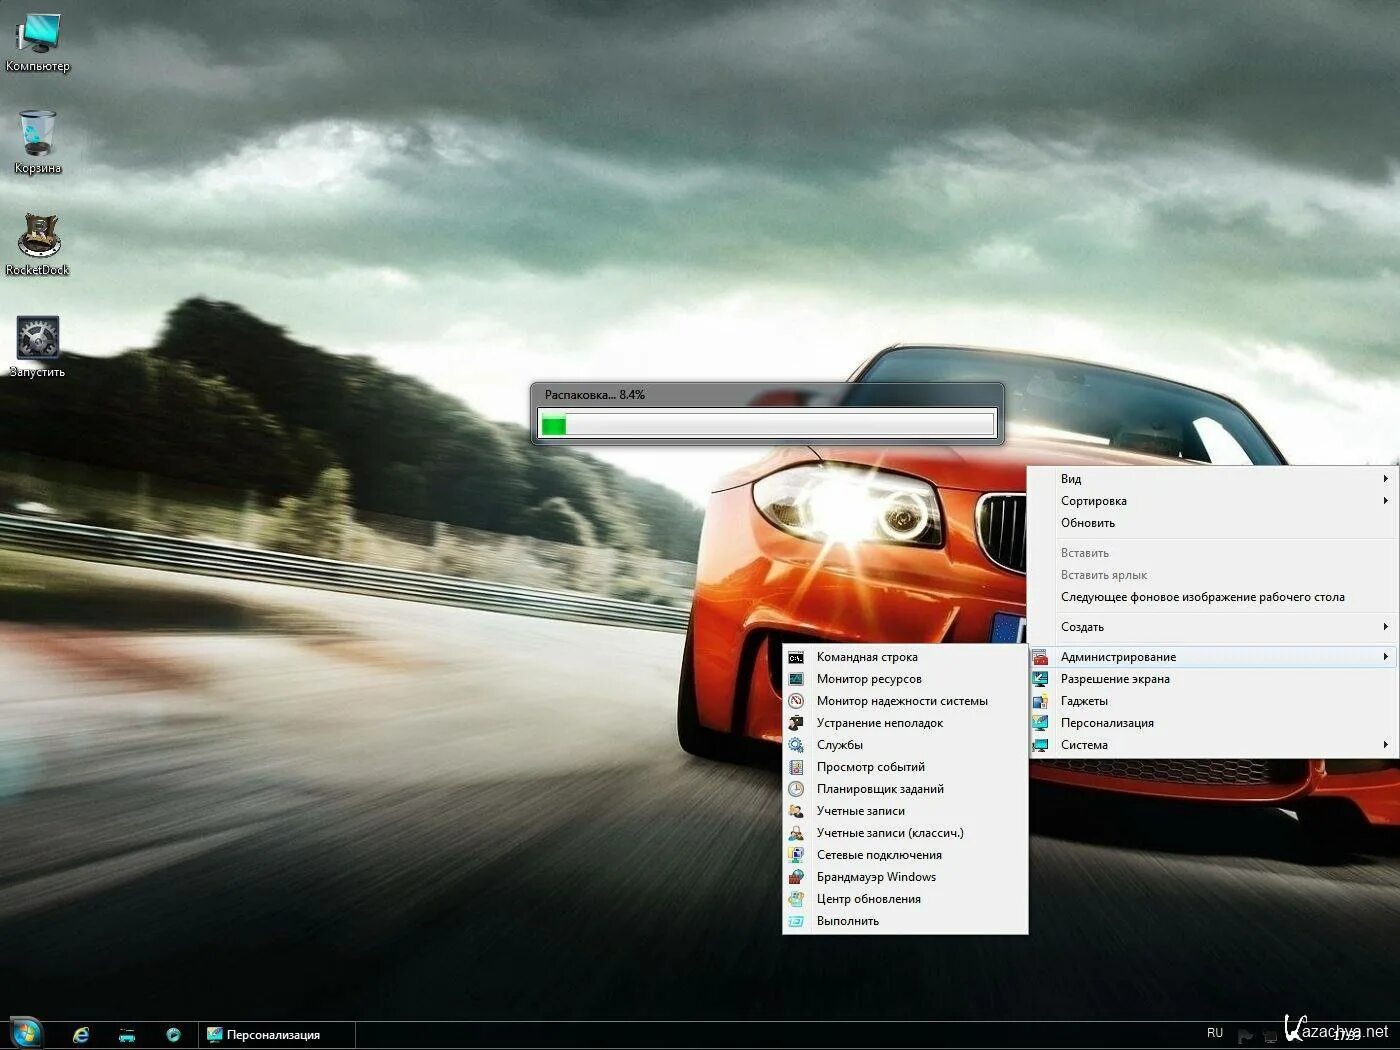Select Вид in the context menu

click(x=1213, y=479)
